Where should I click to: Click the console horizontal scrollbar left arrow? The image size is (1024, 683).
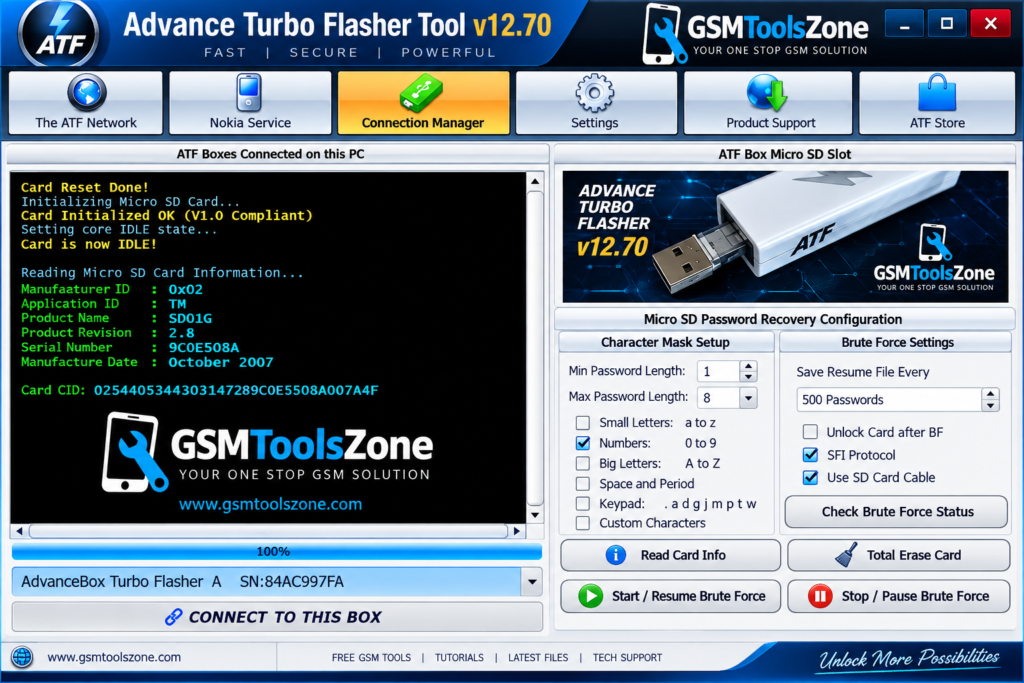pos(20,531)
